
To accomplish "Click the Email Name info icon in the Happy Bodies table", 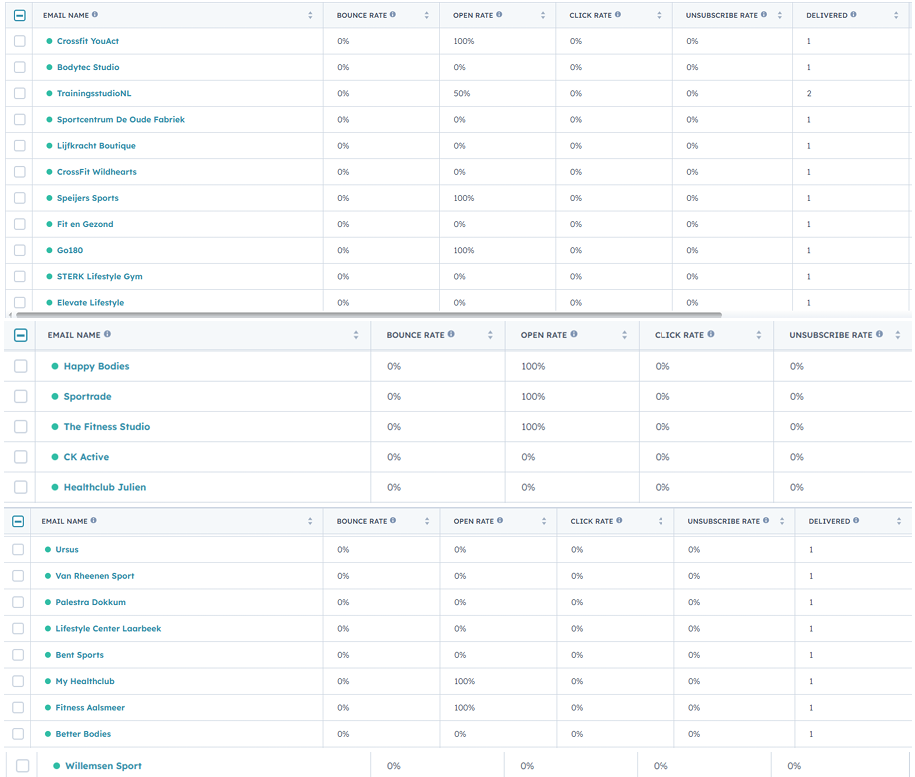I will [107, 334].
